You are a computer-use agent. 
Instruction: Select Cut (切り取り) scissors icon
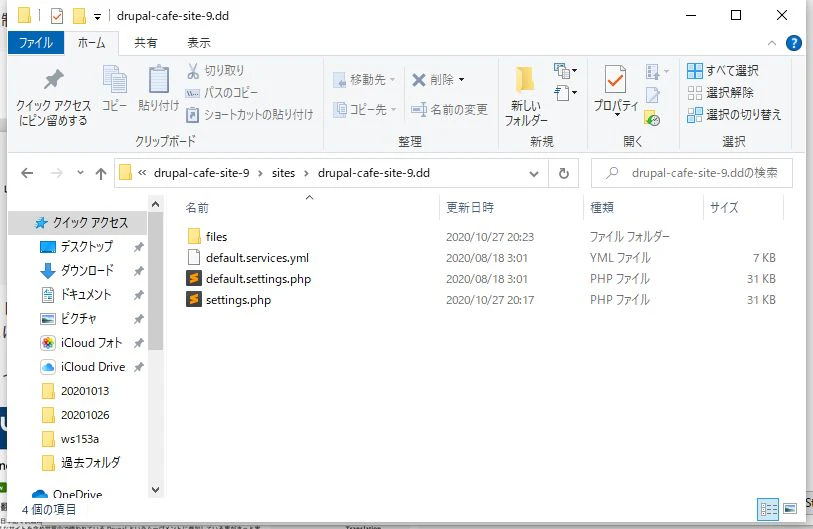[x=193, y=71]
